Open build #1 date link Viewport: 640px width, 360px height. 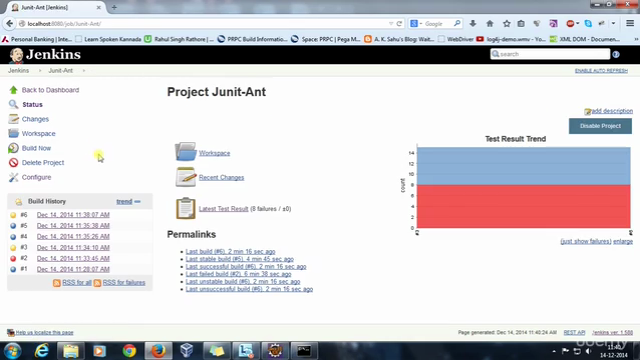tap(73, 269)
